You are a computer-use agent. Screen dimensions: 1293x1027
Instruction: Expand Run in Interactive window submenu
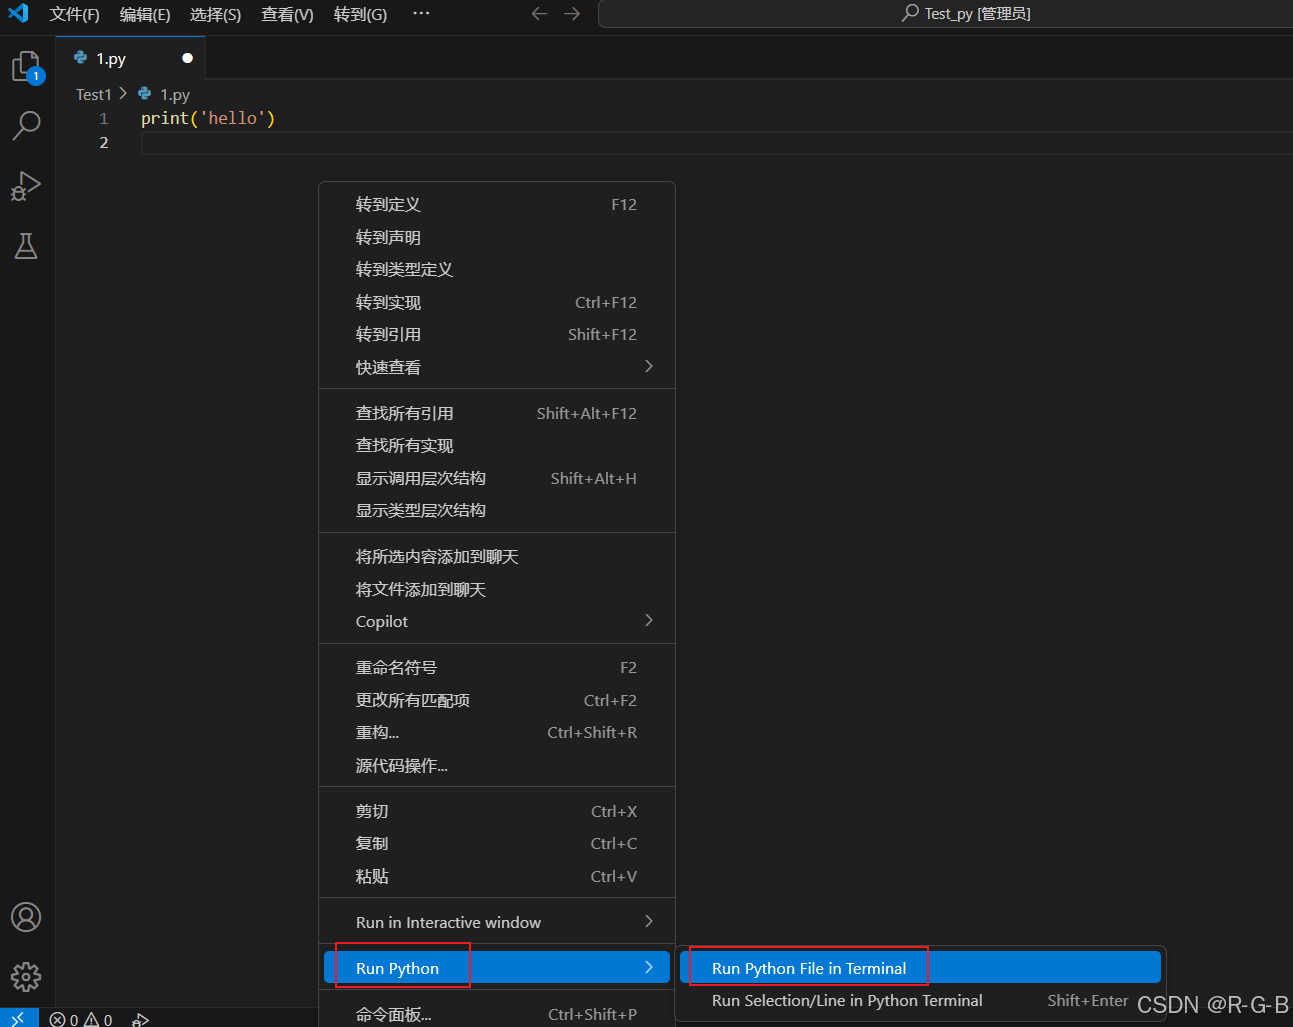coord(497,922)
